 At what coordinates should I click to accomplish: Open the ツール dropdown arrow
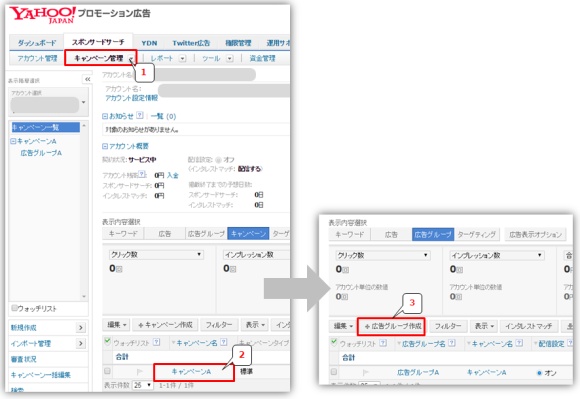pyautogui.click(x=230, y=58)
